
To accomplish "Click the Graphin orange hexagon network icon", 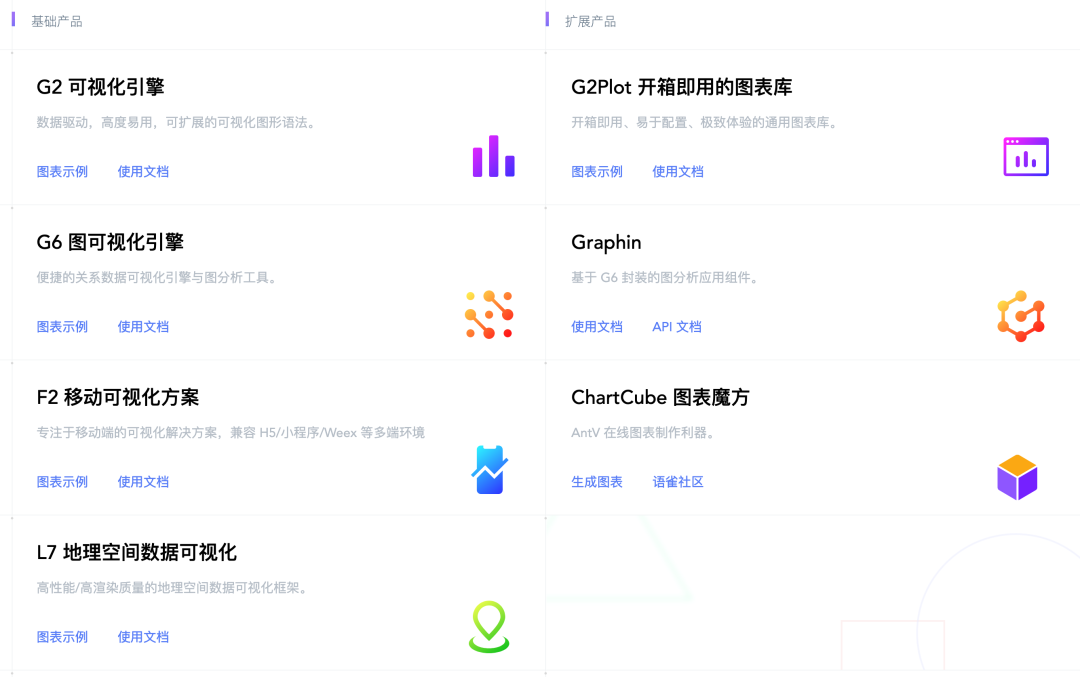I will click(1021, 316).
